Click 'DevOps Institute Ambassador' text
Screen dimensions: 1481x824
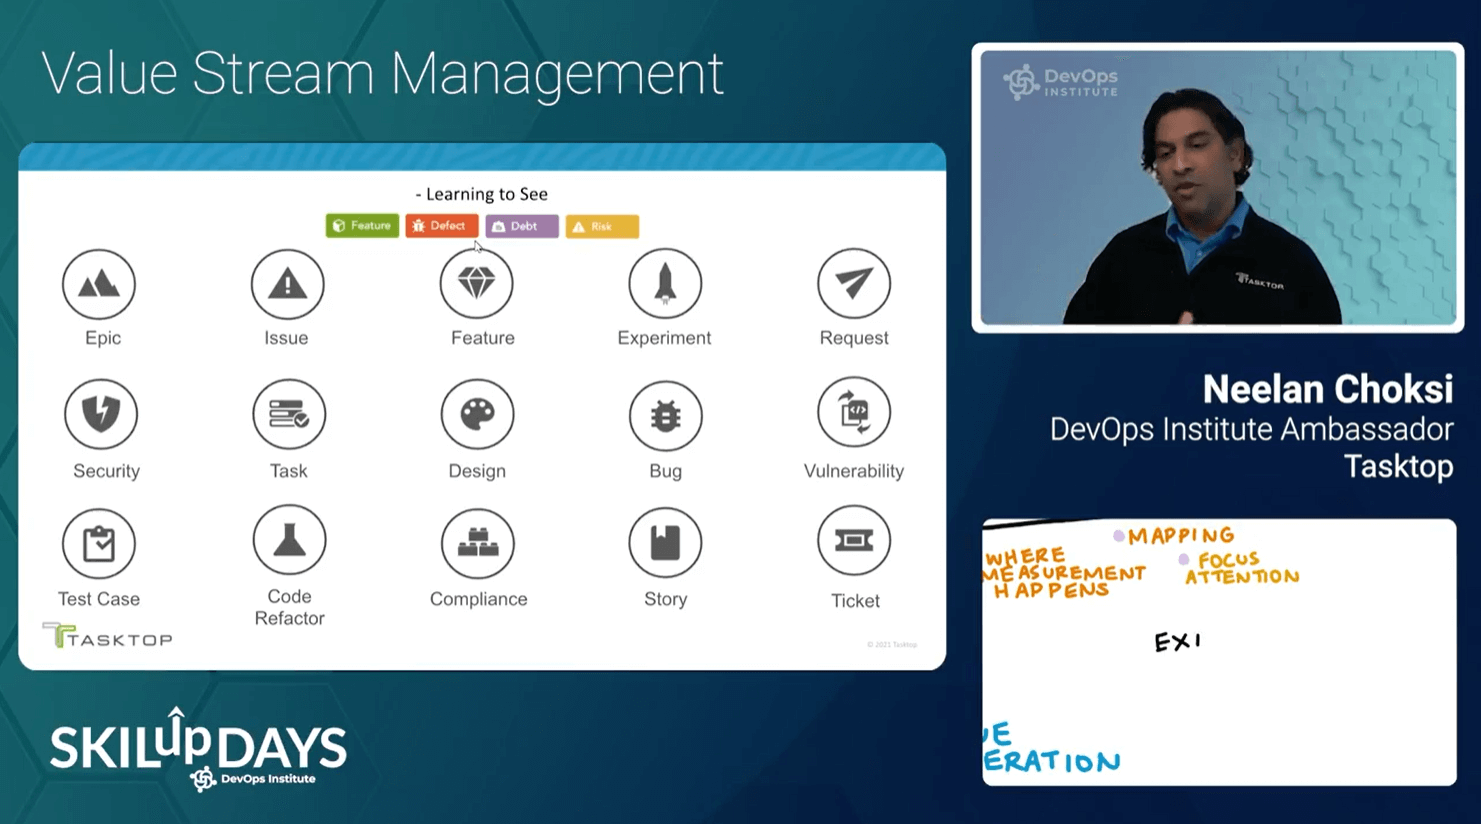click(x=1251, y=430)
